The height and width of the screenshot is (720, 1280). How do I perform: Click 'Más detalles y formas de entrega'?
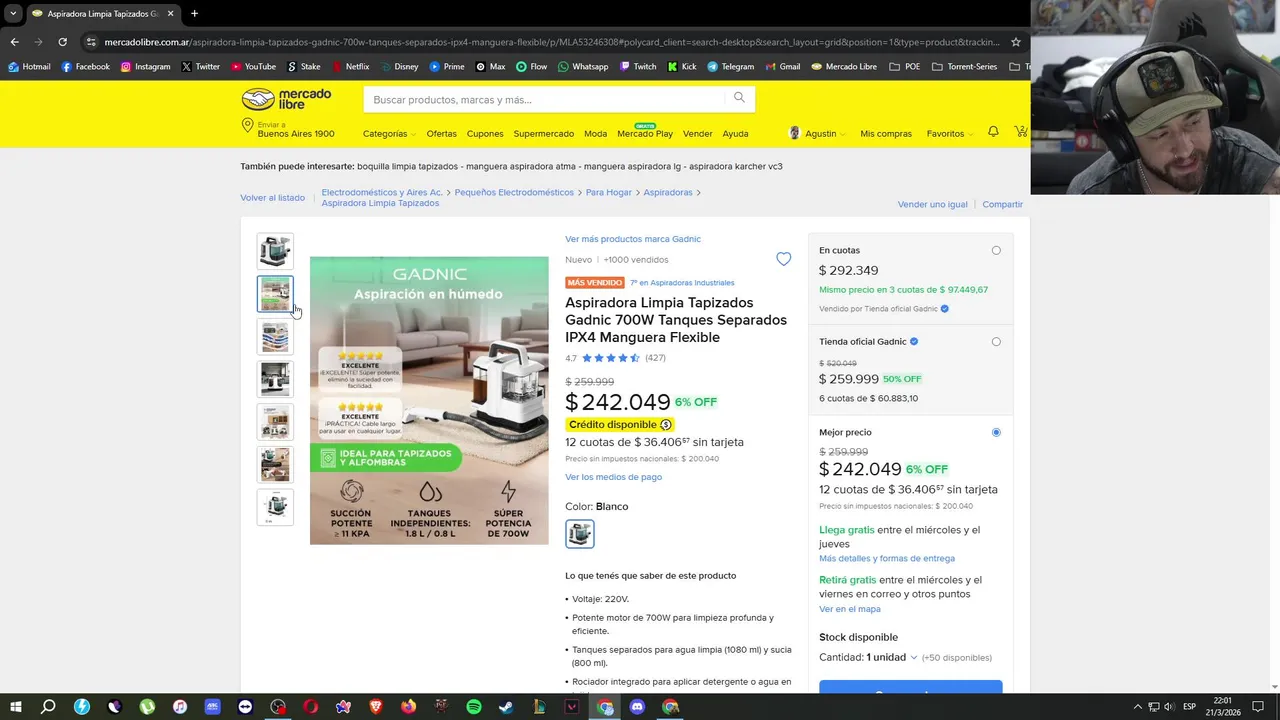(887, 558)
